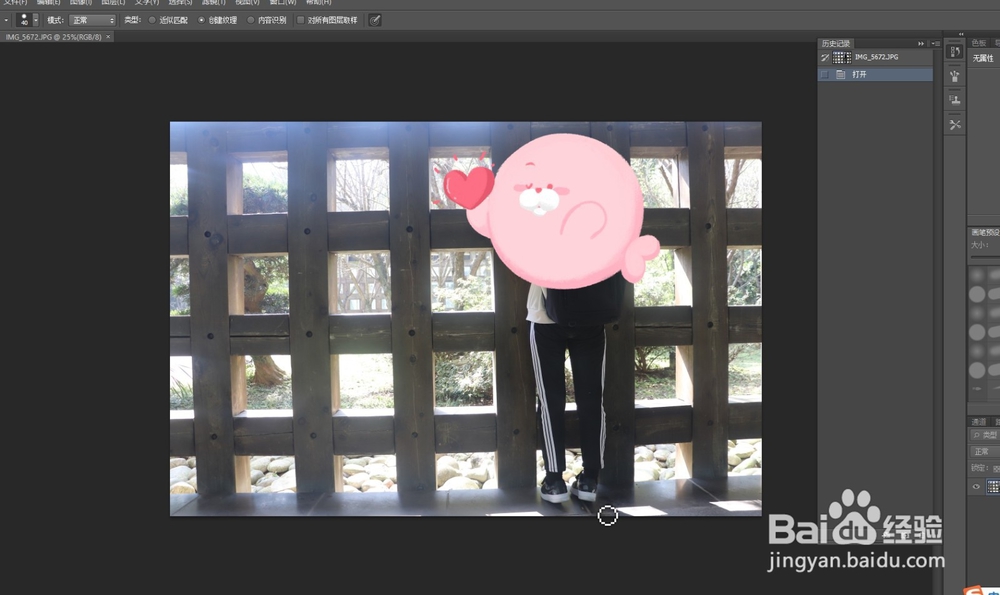1000x595 pixels.
Task: Select the 打开 history state
Action: (x=875, y=75)
